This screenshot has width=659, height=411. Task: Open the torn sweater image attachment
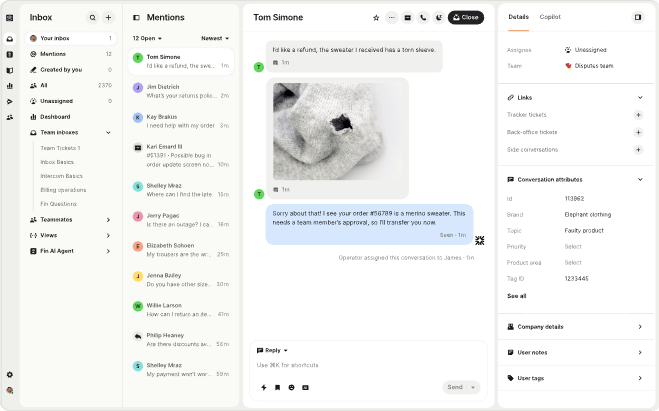340,130
